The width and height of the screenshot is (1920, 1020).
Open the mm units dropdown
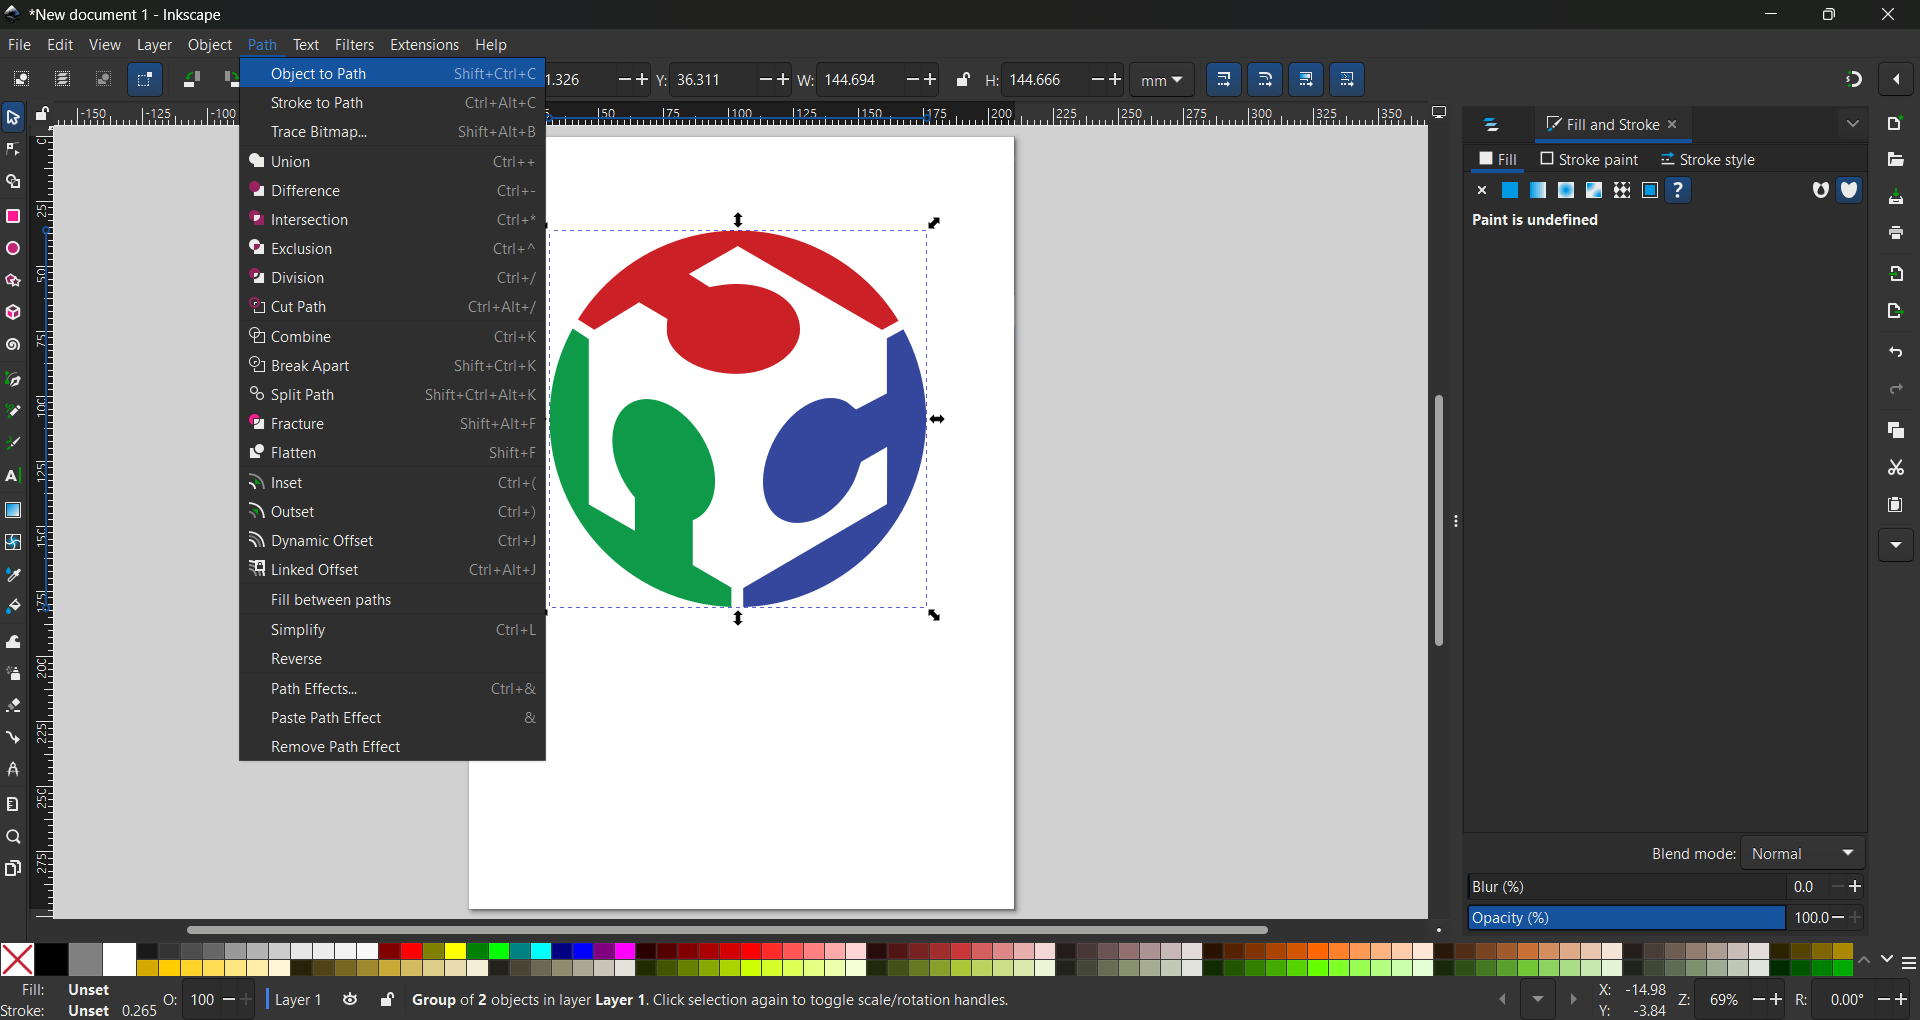click(x=1162, y=80)
